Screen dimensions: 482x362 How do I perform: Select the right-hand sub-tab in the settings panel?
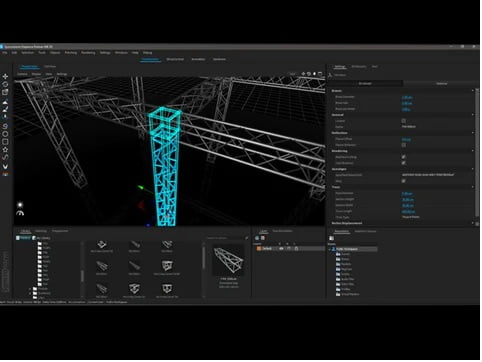(x=442, y=84)
